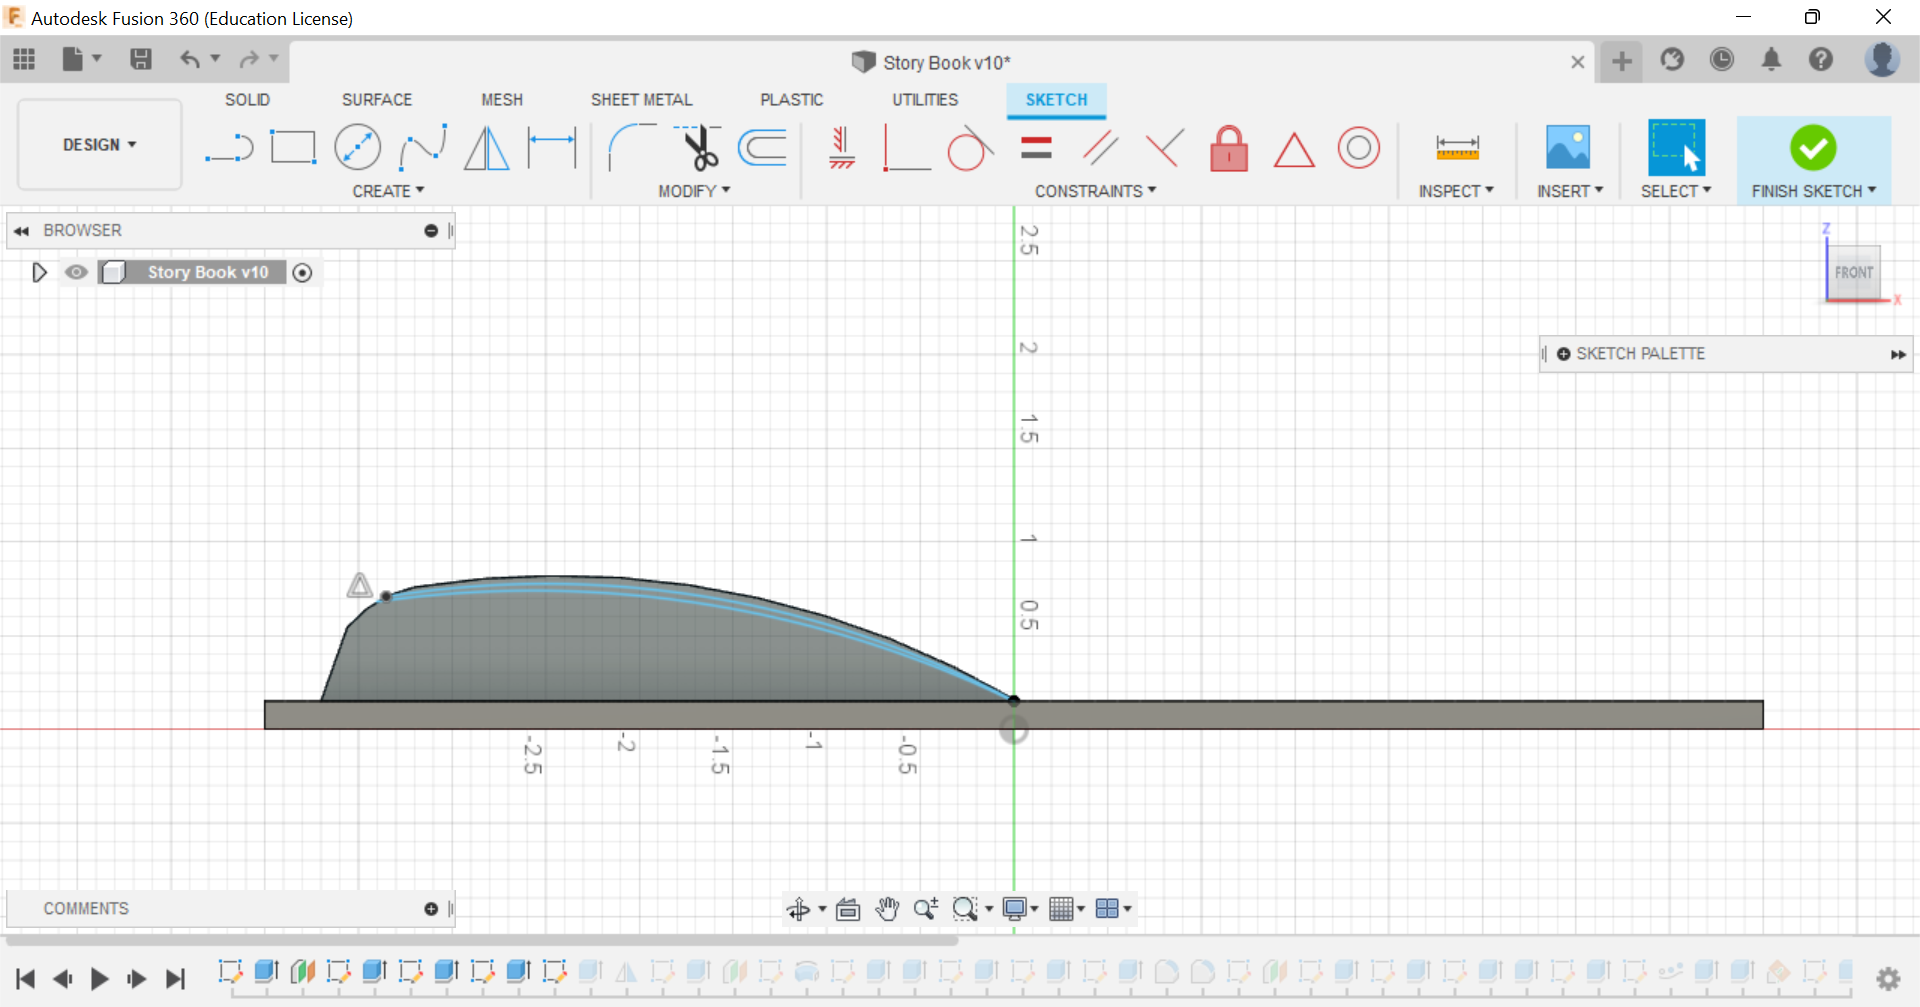
Task: Open the FINISH SKETCH dropdown
Action: 1814,191
